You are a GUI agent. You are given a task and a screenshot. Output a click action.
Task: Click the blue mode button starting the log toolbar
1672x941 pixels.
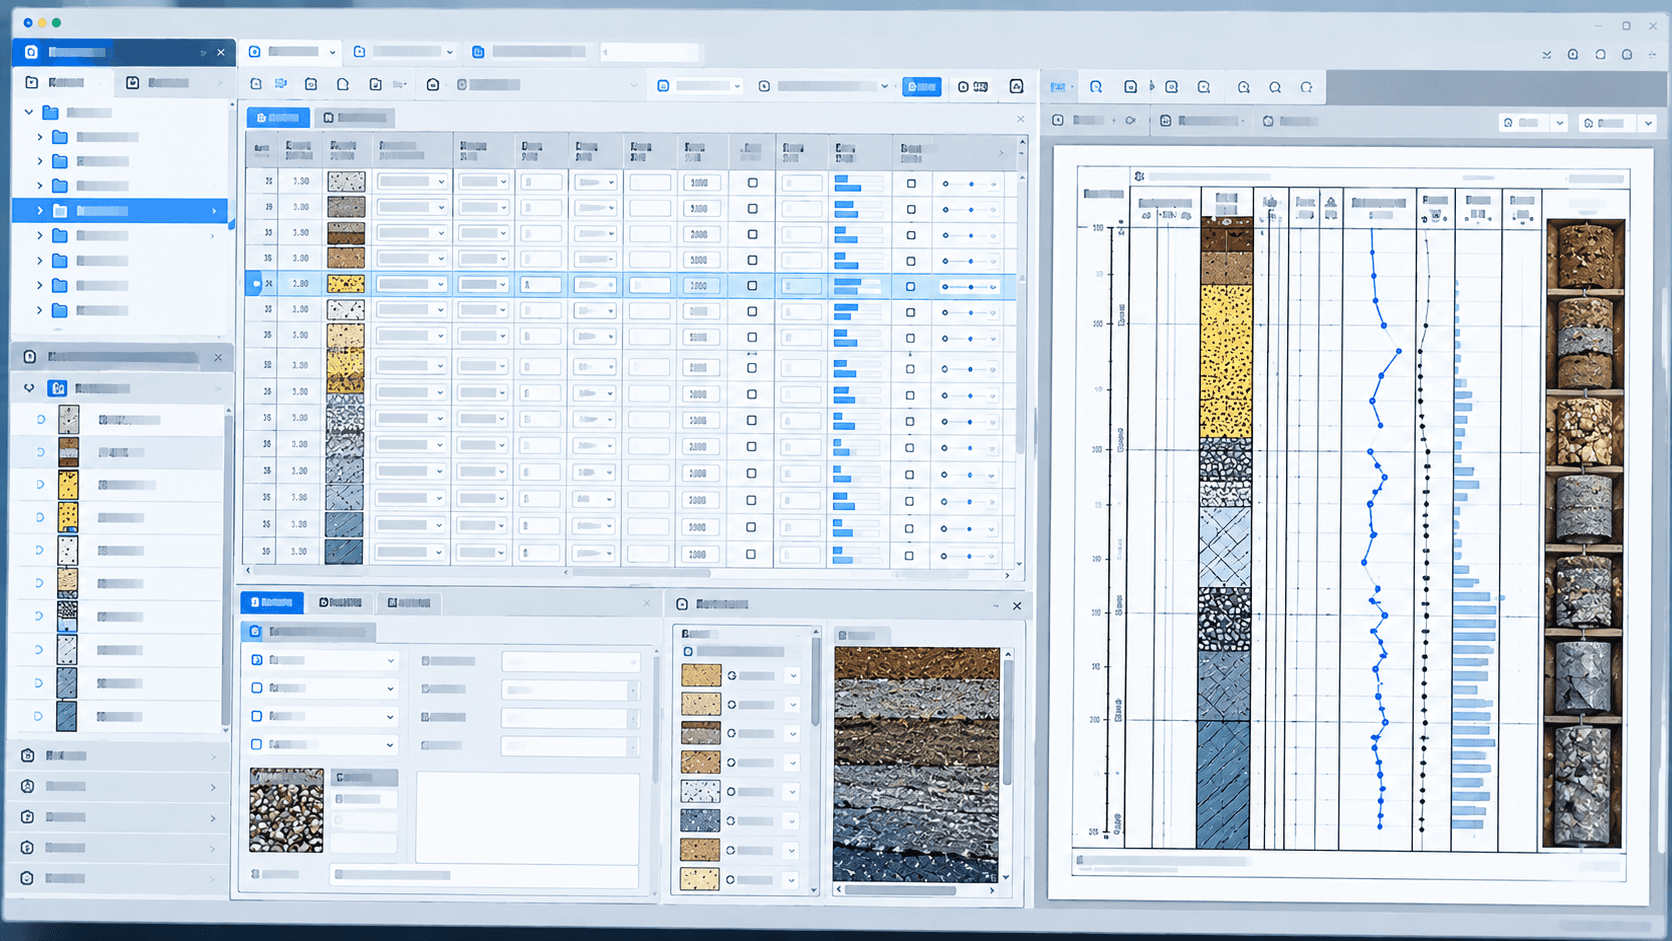point(1058,87)
